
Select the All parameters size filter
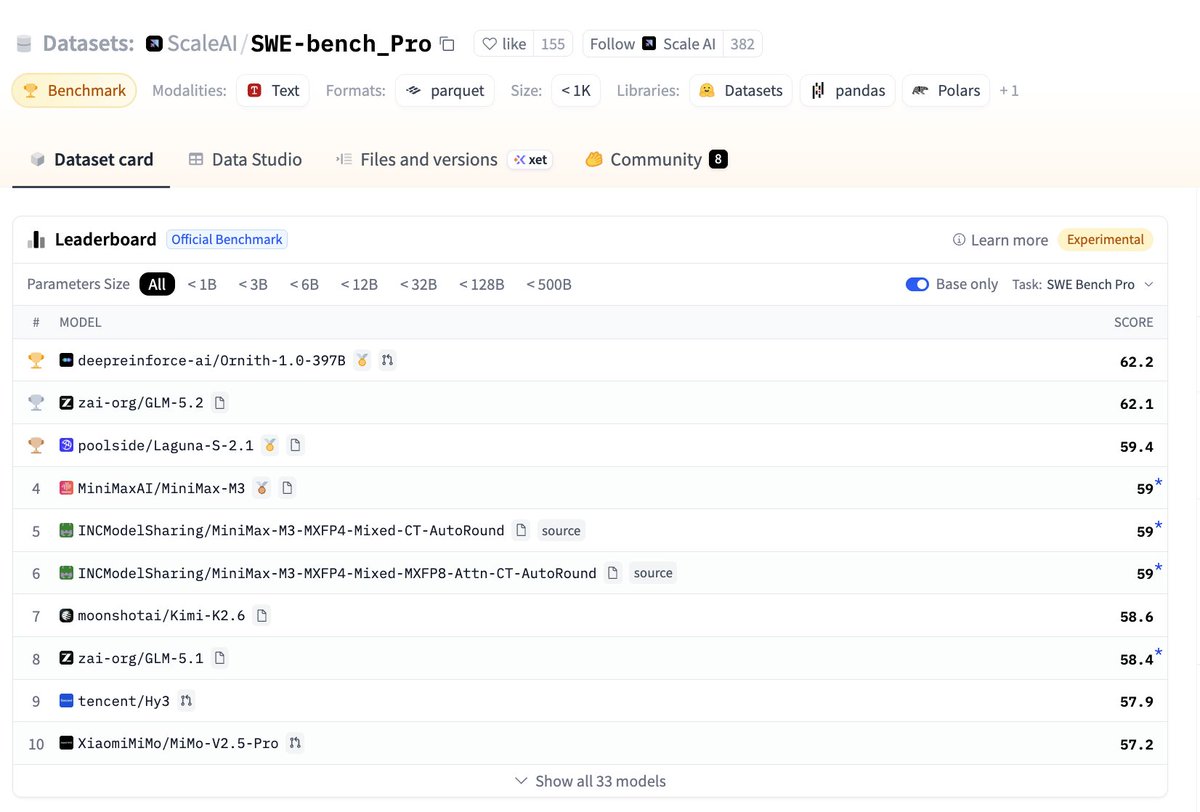pos(157,284)
